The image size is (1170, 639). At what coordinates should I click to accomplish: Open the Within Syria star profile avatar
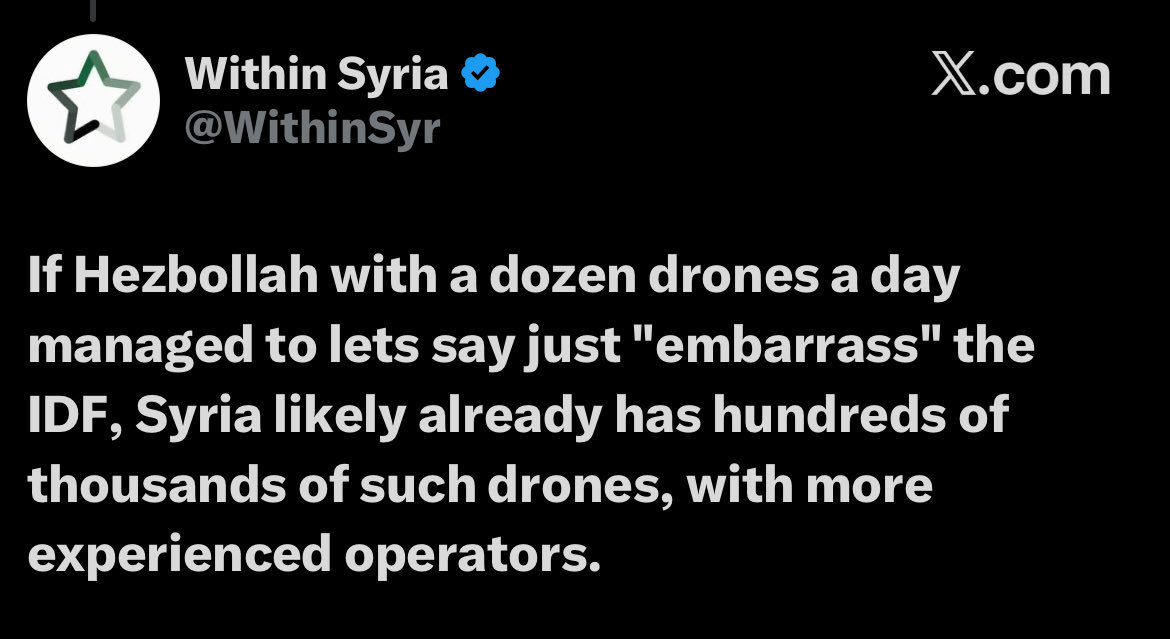click(x=93, y=100)
